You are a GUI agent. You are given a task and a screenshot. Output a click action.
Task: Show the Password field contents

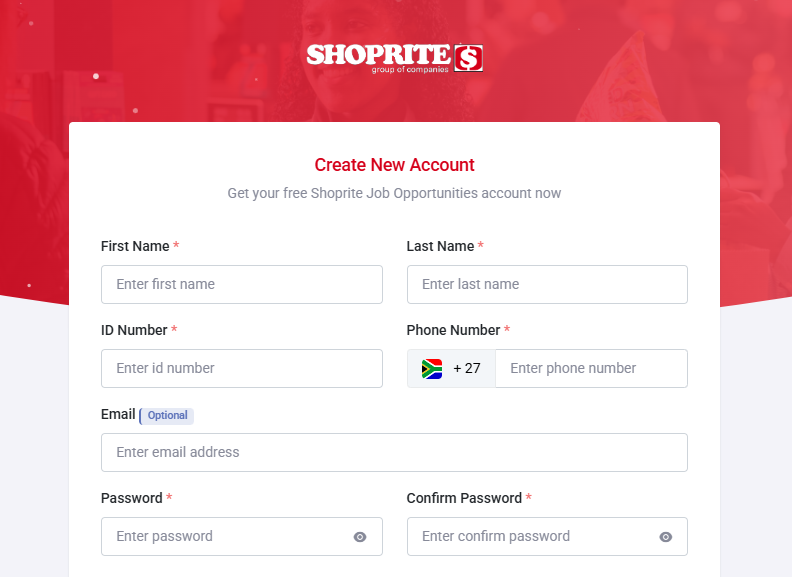[360, 537]
